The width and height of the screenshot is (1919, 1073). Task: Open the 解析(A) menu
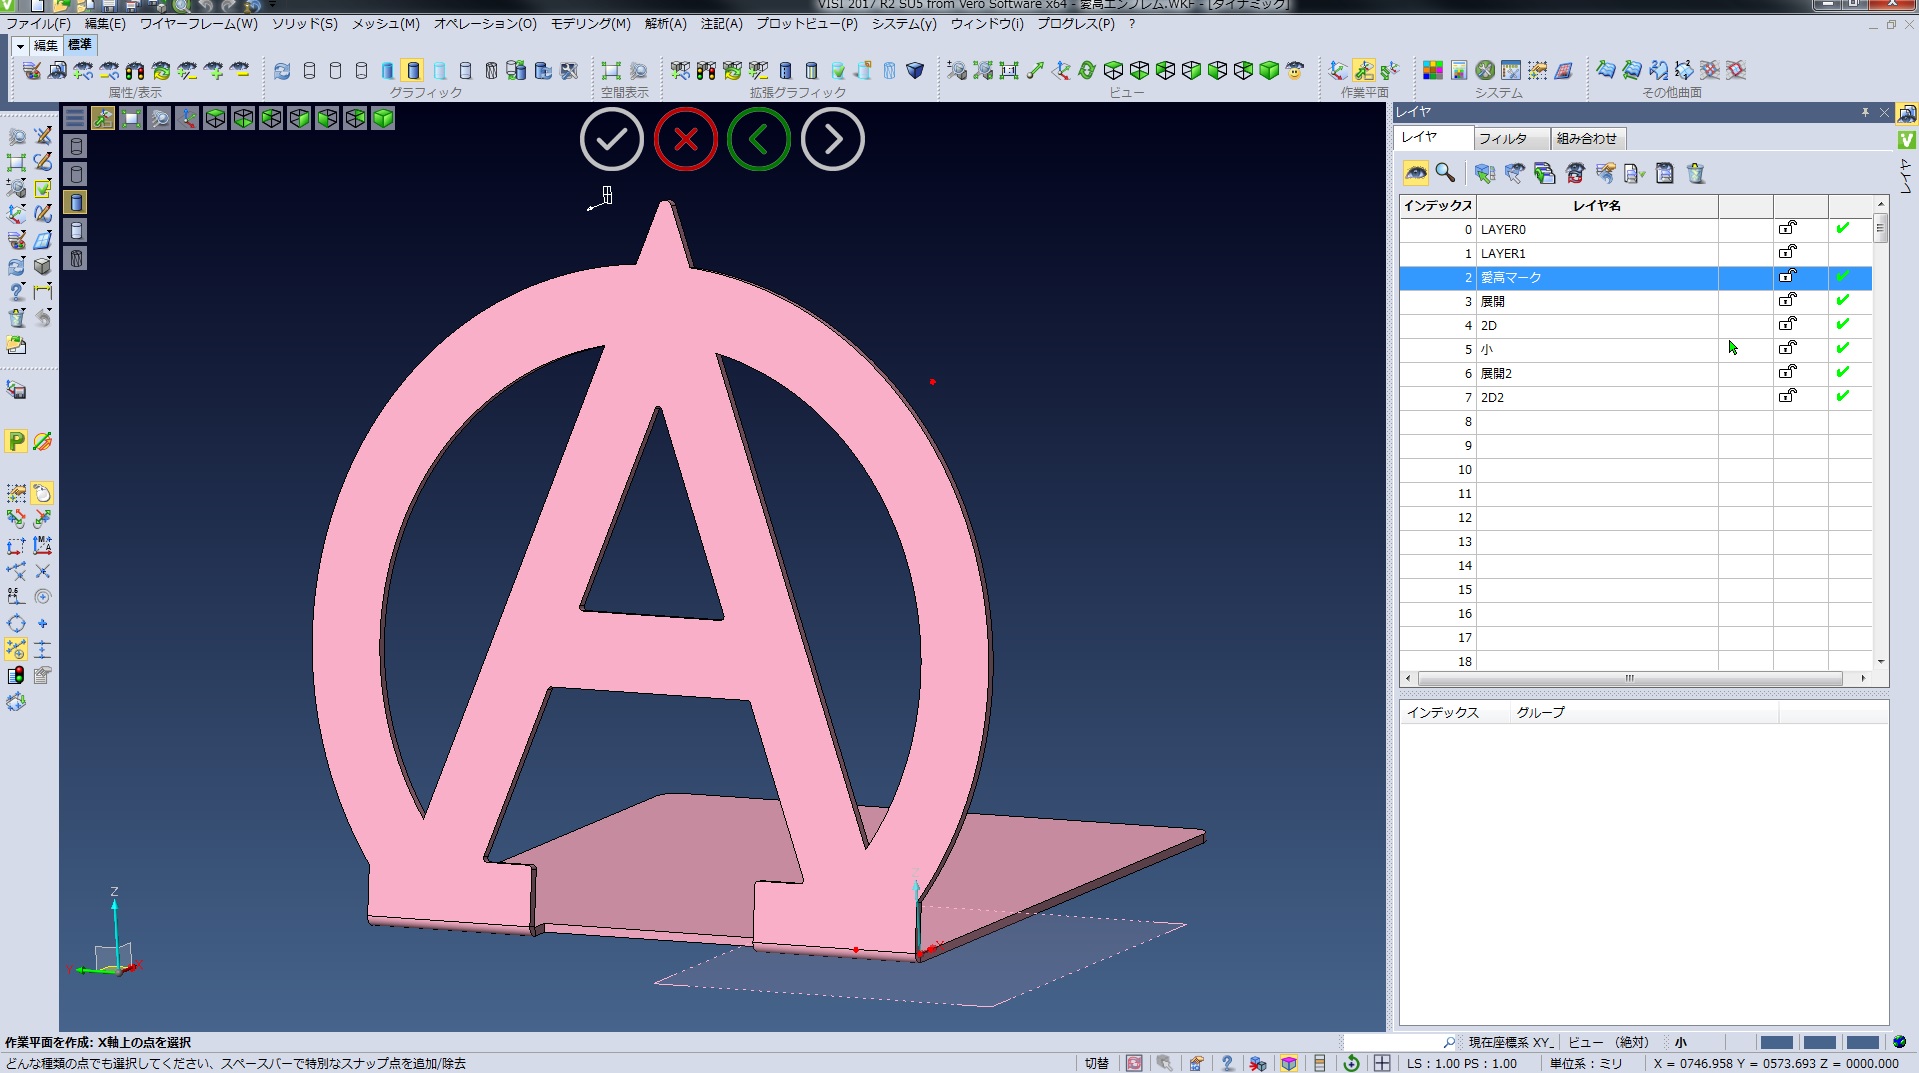[666, 23]
